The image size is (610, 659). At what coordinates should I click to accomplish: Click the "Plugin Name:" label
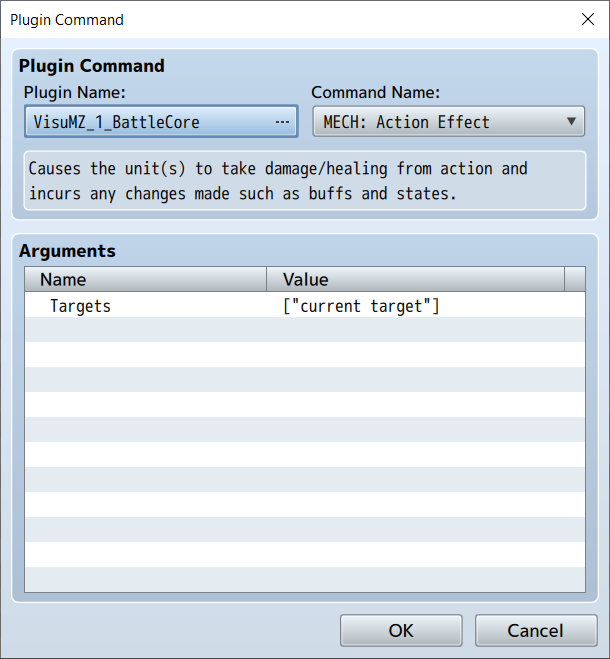[x=75, y=93]
